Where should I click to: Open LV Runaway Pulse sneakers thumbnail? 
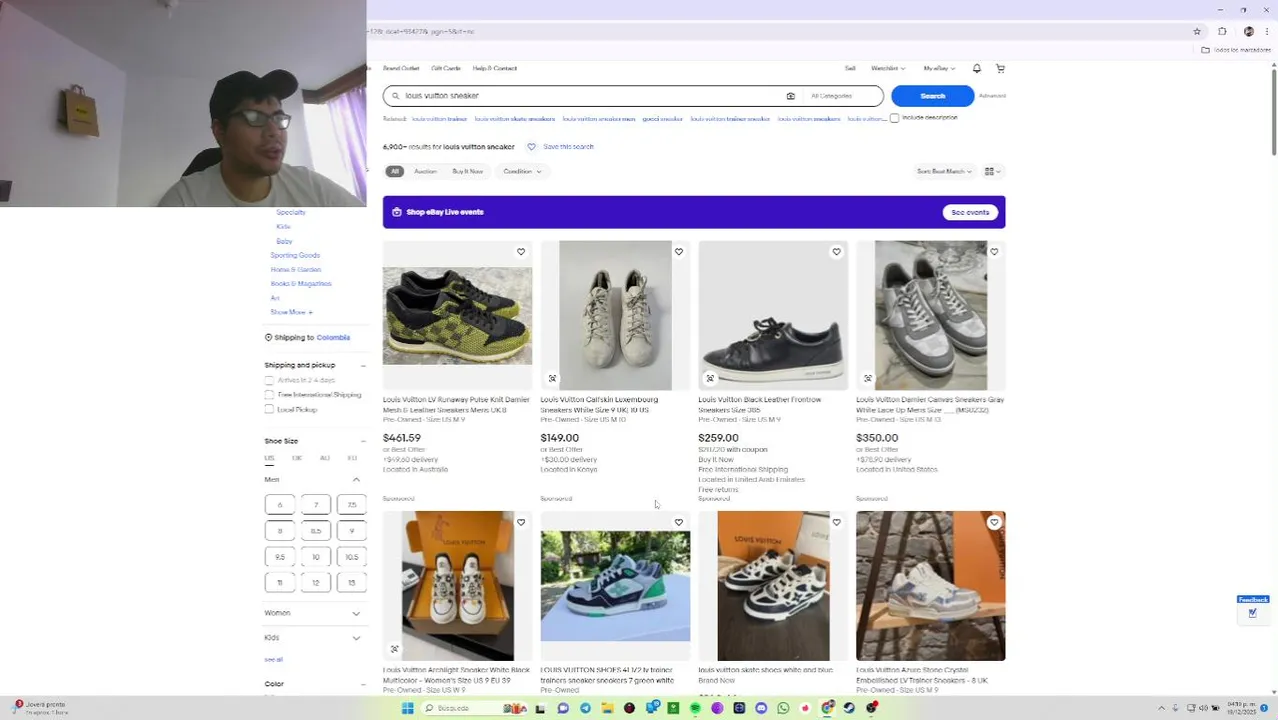pos(457,315)
